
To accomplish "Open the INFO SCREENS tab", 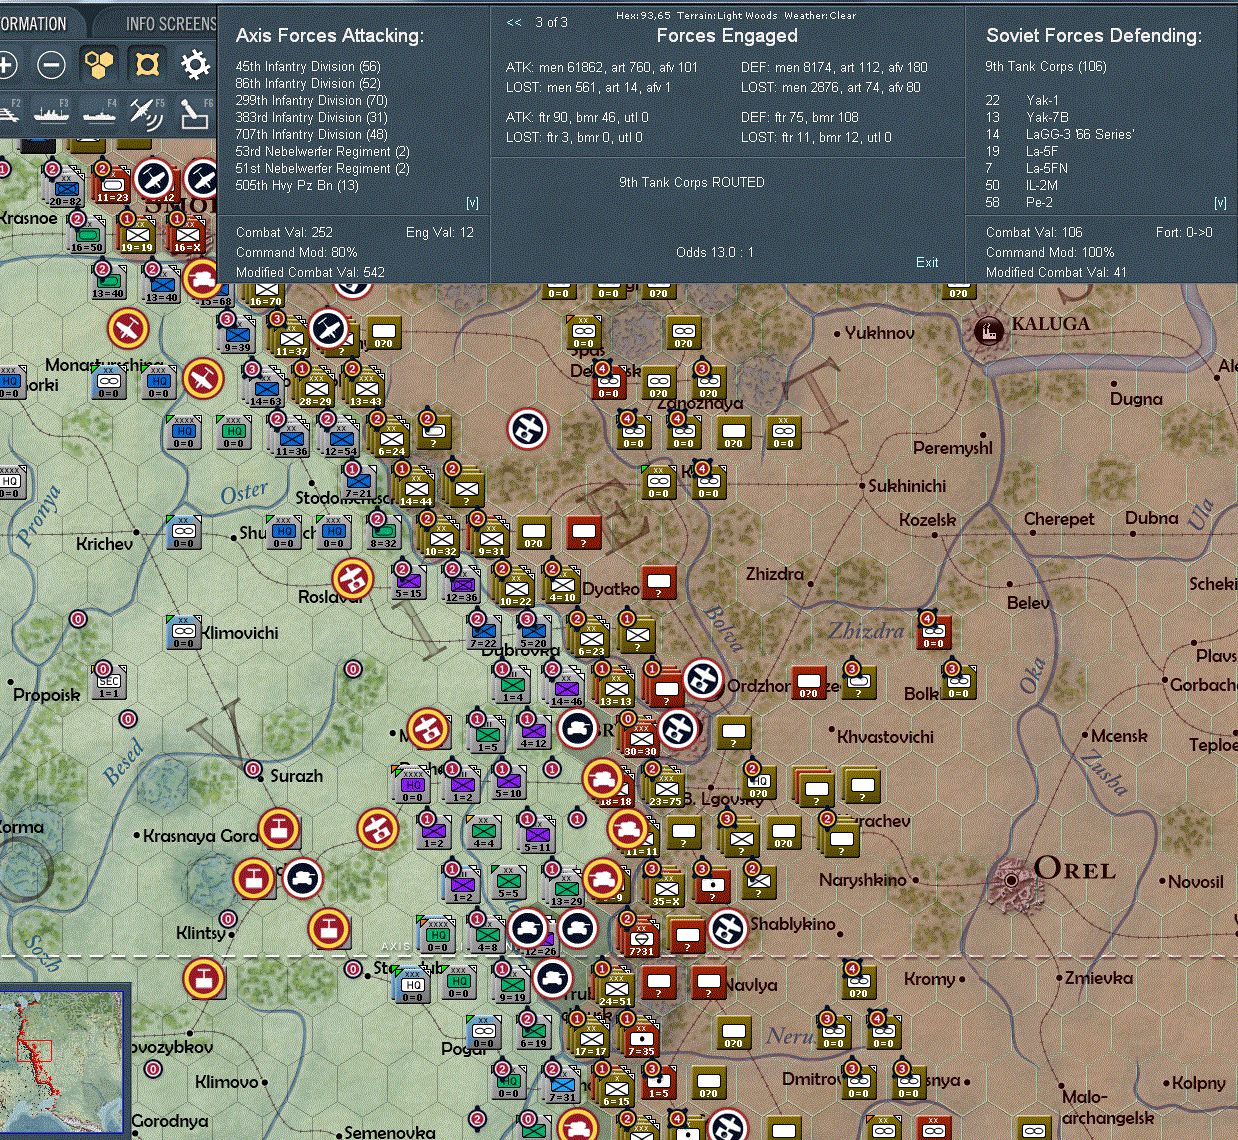I will point(170,23).
